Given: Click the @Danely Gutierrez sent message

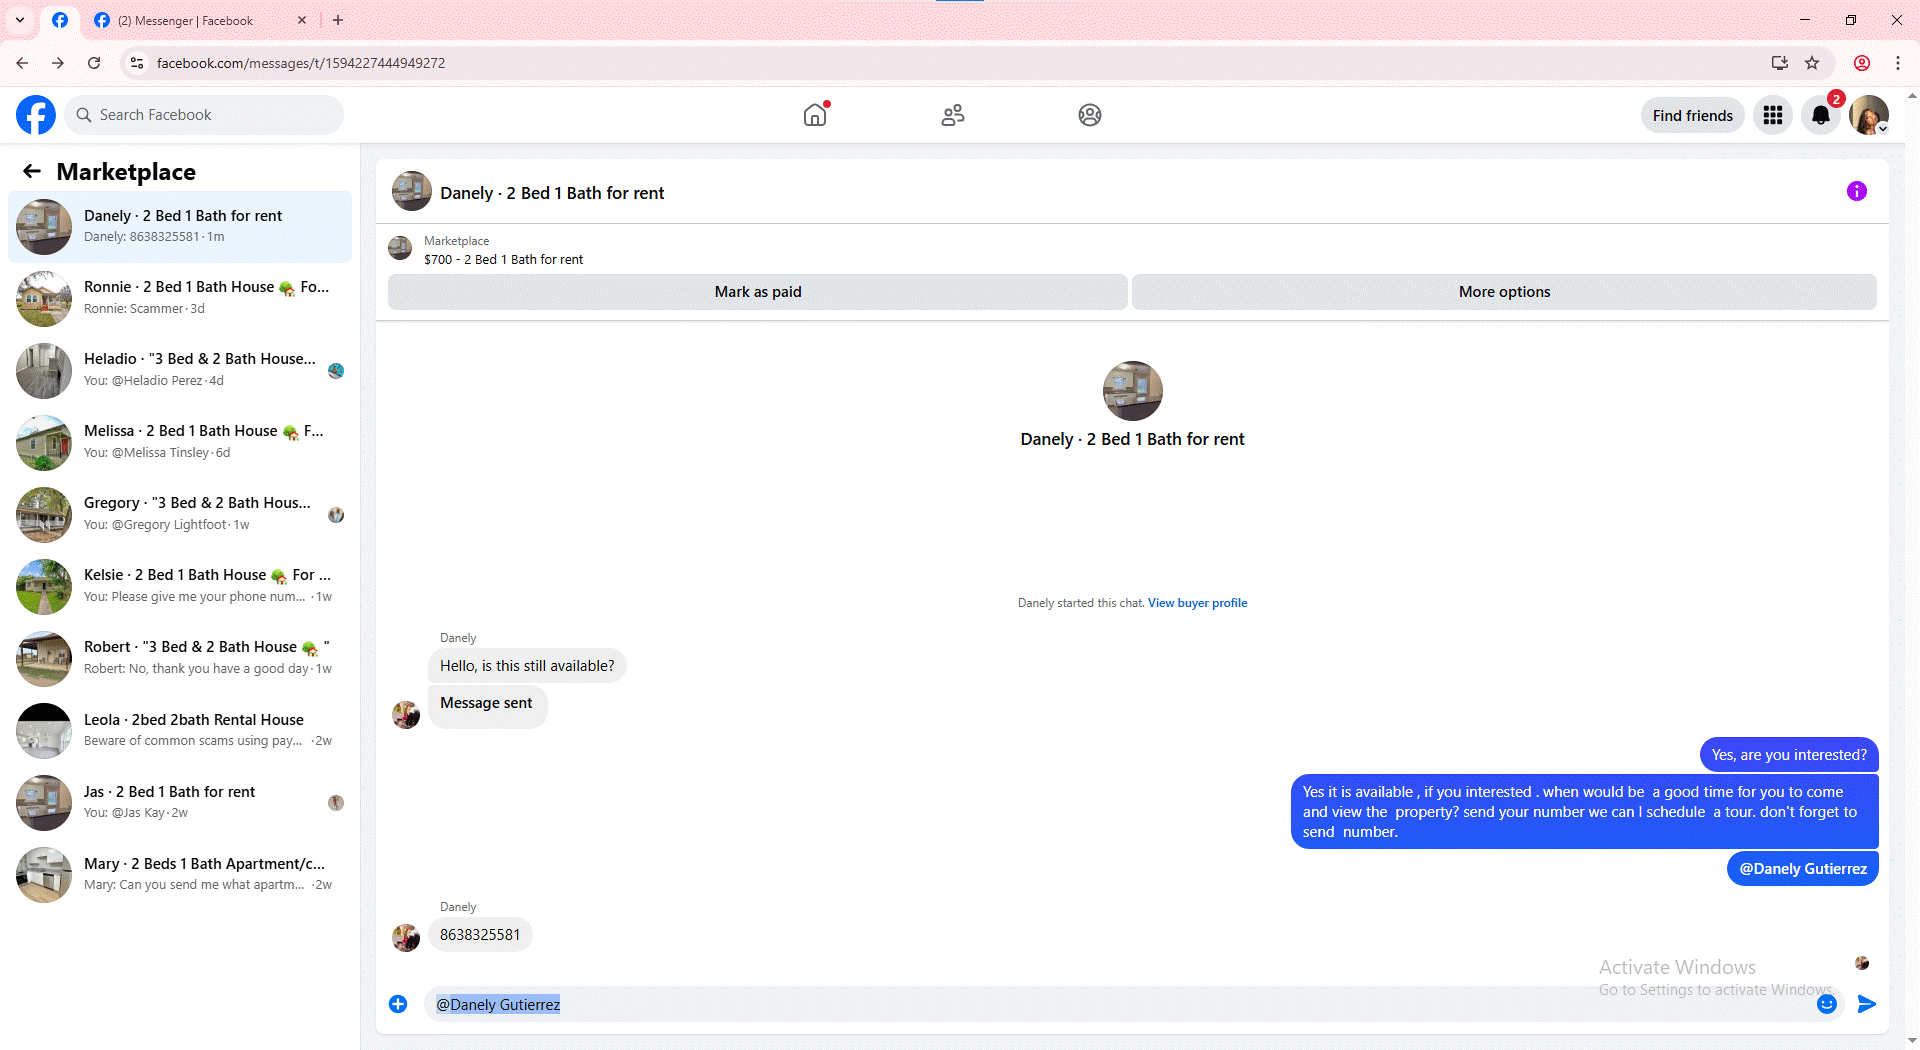Looking at the screenshot, I should coord(1803,869).
